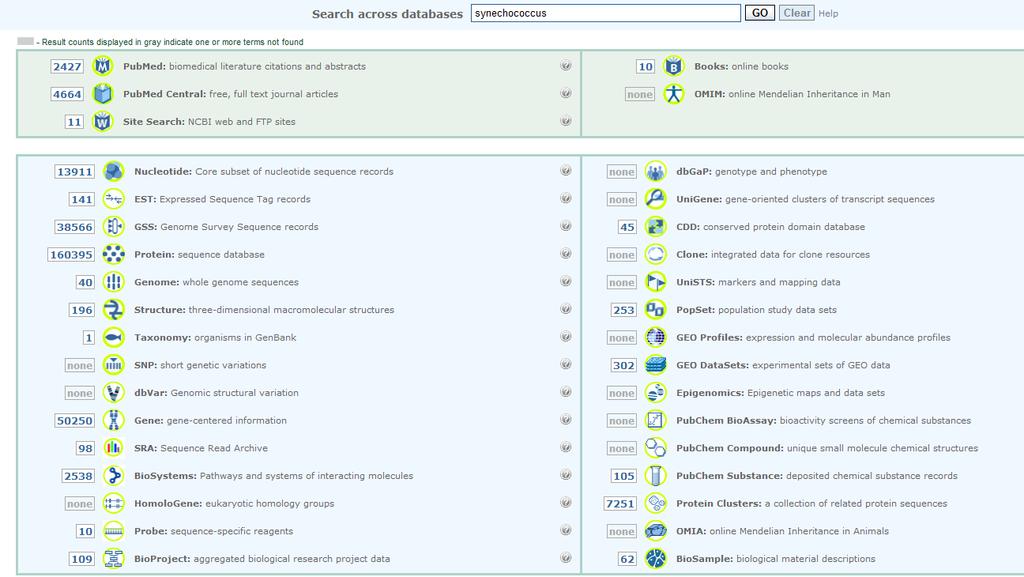Open the 50250 Gene results count
Screen dimensions: 1024x577
tap(74, 421)
